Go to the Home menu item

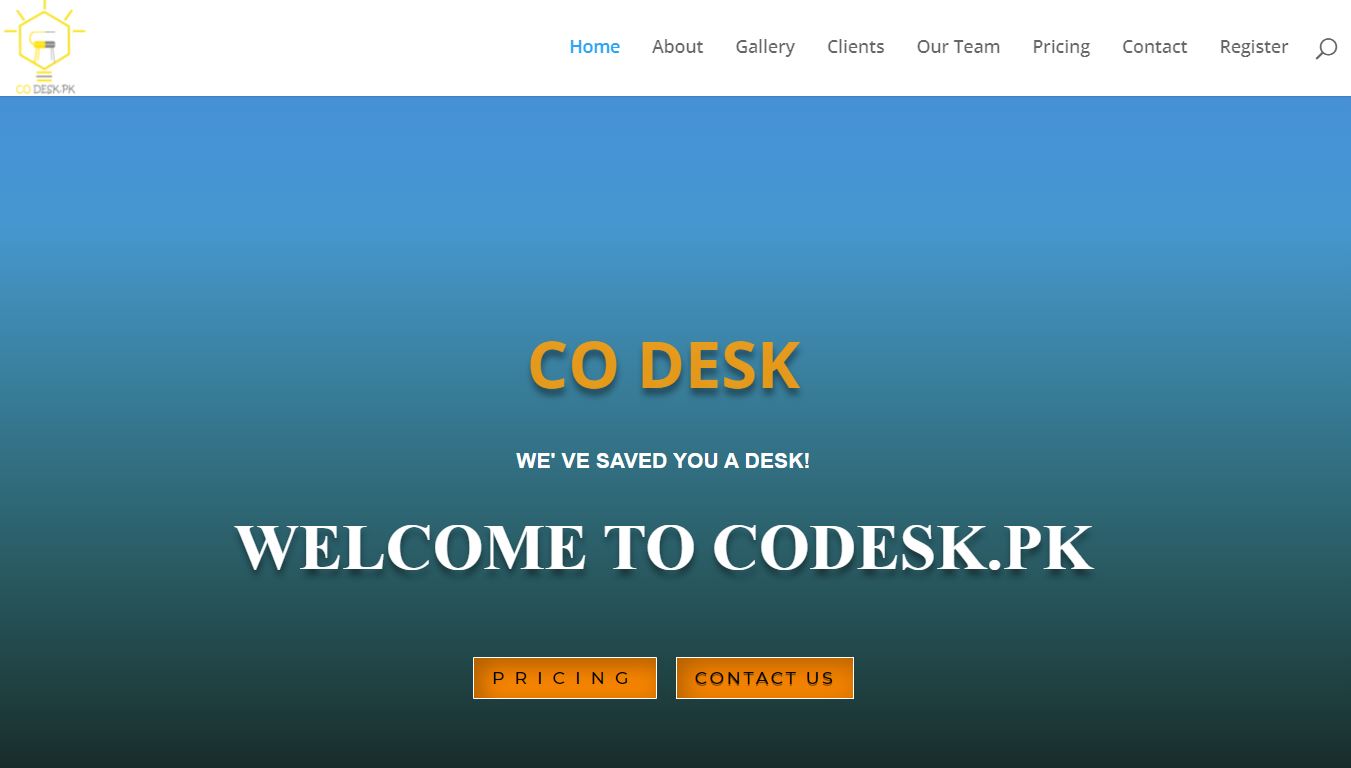594,47
